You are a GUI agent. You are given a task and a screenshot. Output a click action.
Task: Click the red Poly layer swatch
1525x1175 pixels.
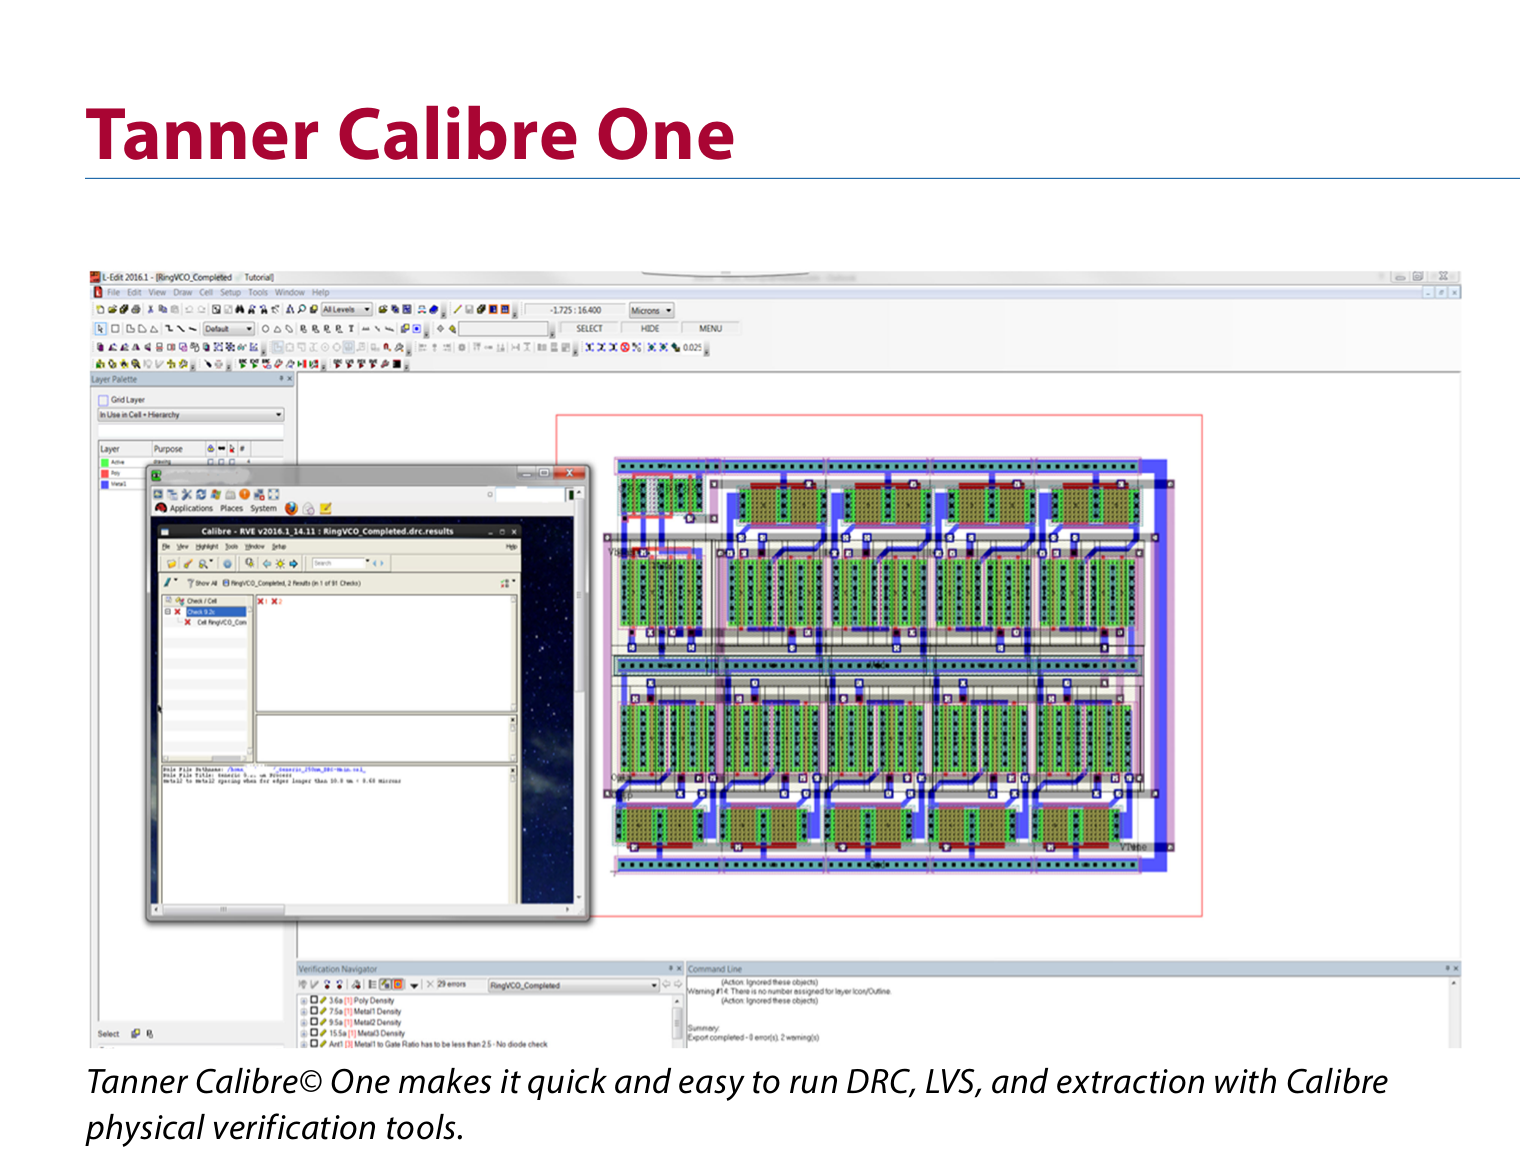(105, 473)
